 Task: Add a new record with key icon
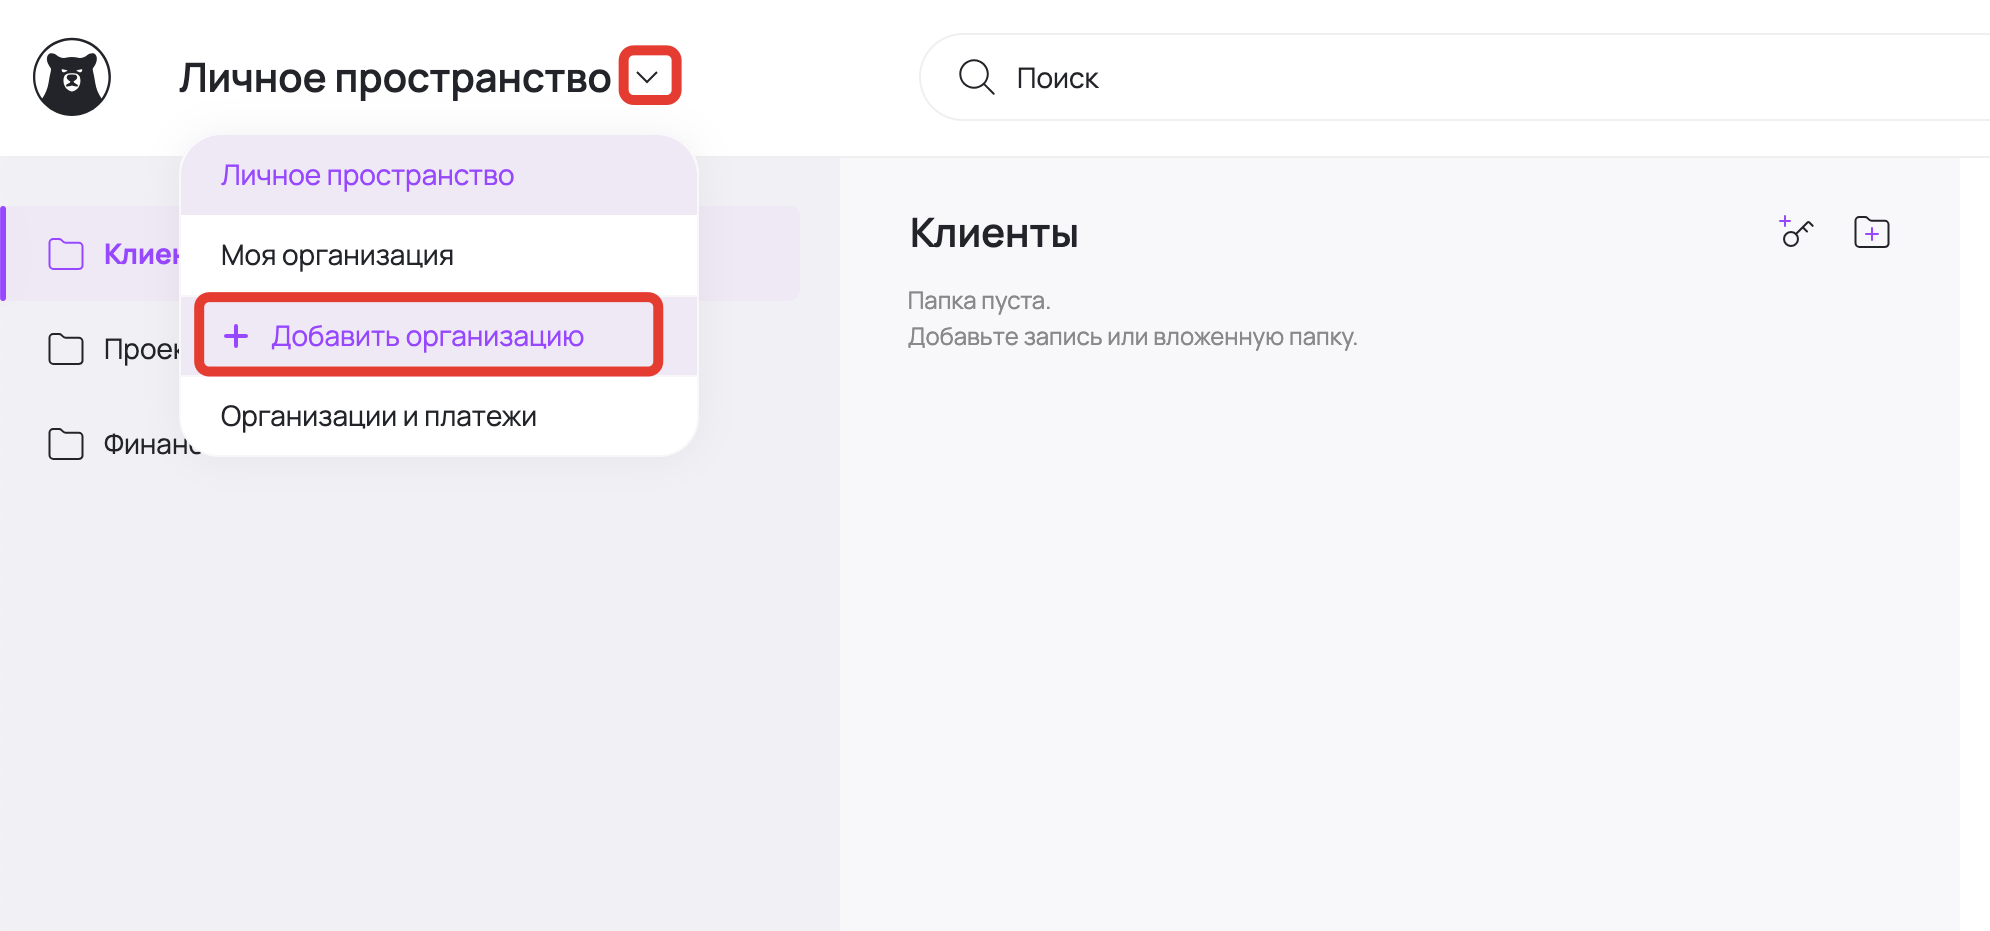(x=1796, y=232)
